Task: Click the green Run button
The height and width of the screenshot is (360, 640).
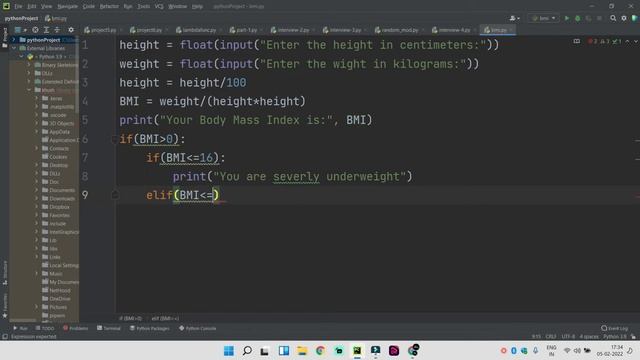Action: [567, 18]
